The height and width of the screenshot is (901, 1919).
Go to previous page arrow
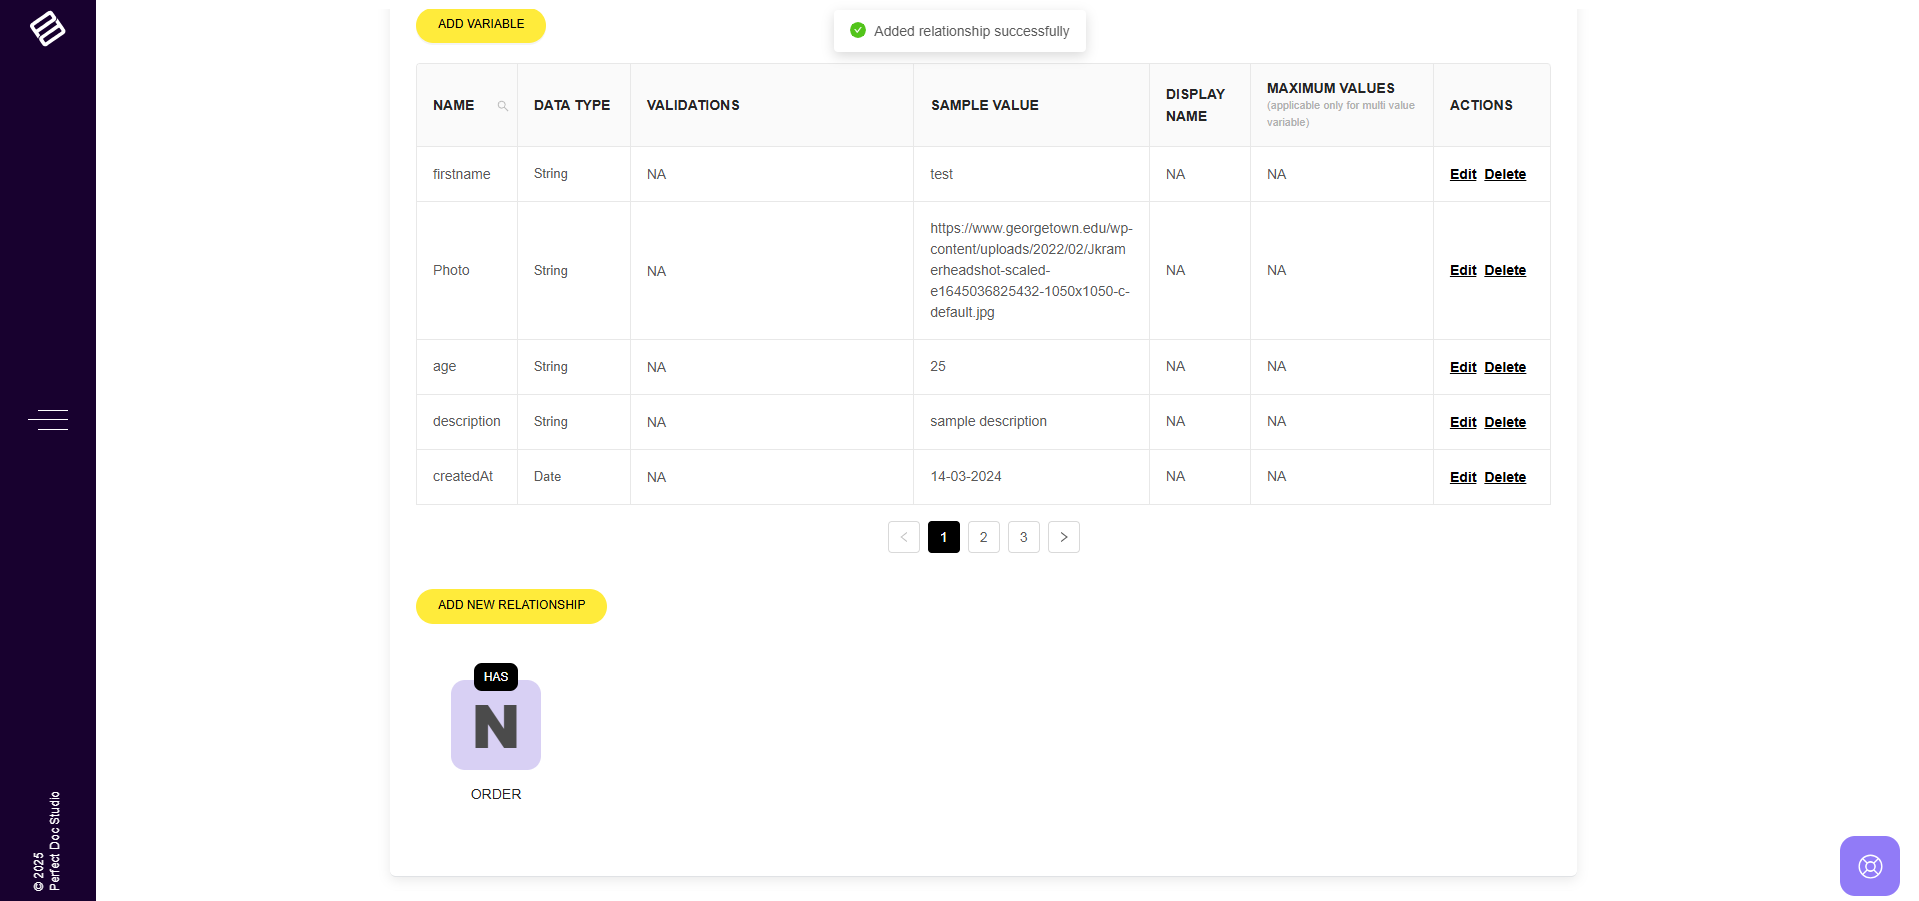click(904, 537)
